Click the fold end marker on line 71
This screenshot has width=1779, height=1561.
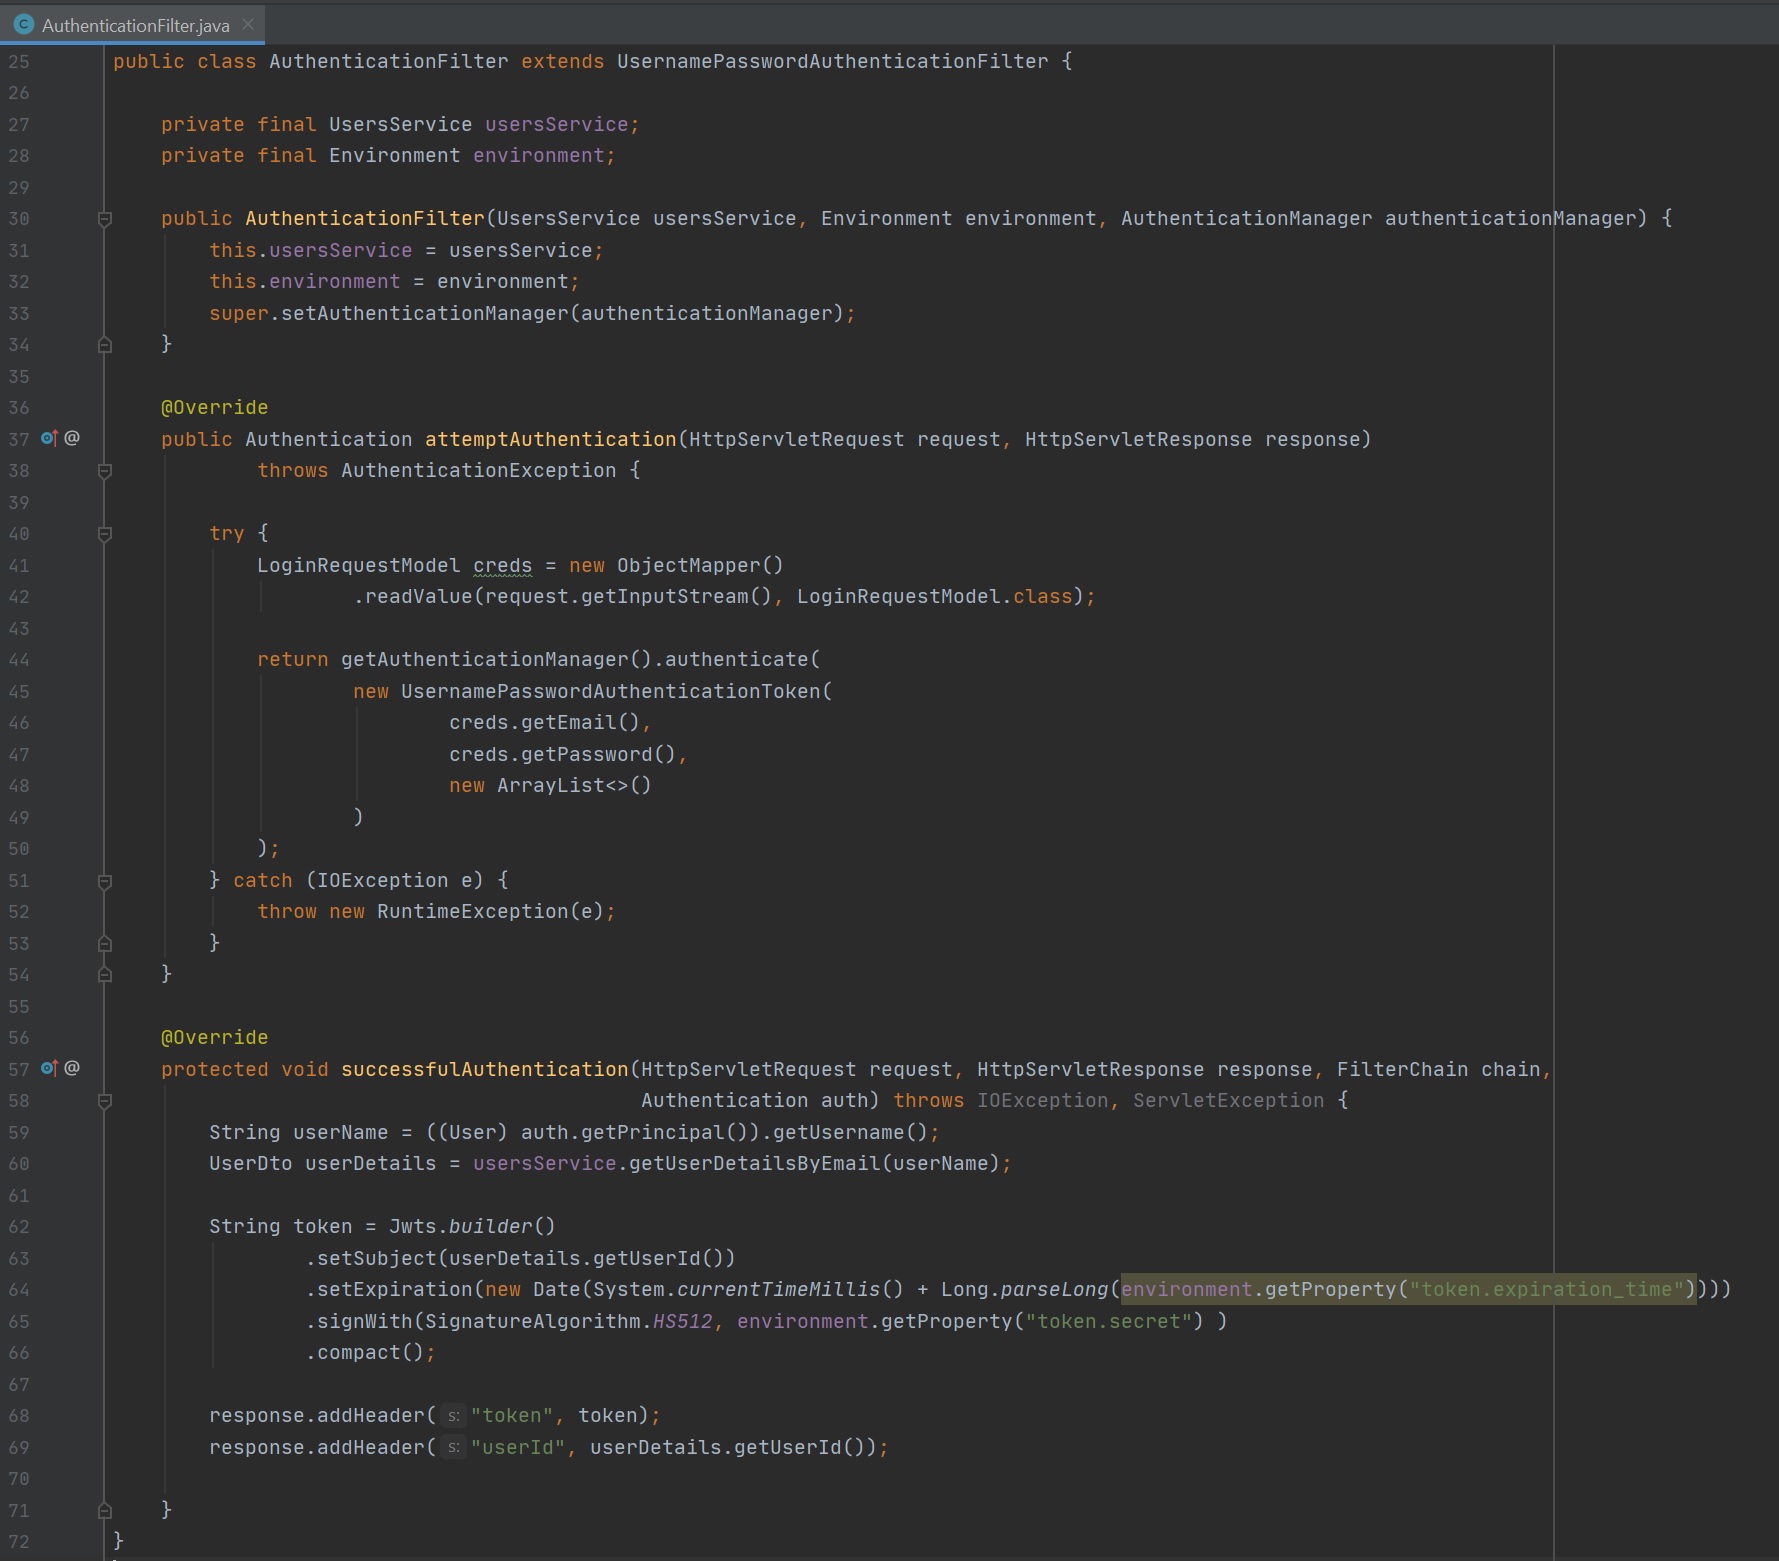(105, 1511)
